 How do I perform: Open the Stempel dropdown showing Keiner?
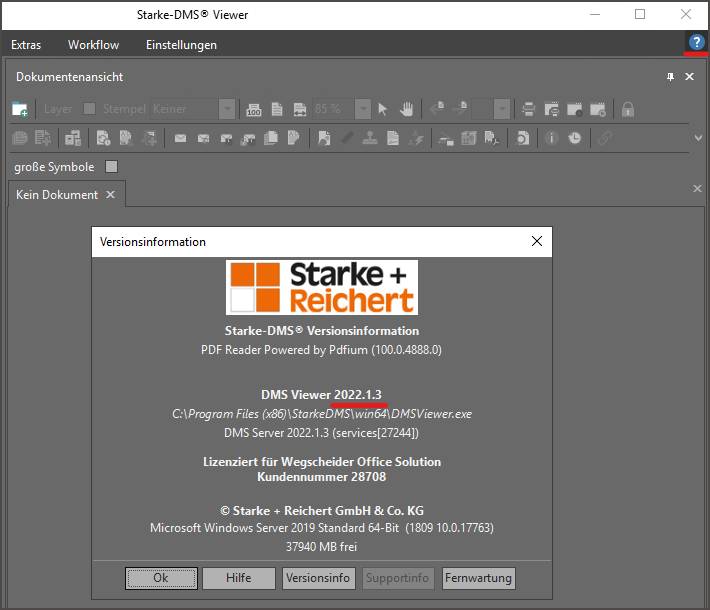pyautogui.click(x=226, y=109)
